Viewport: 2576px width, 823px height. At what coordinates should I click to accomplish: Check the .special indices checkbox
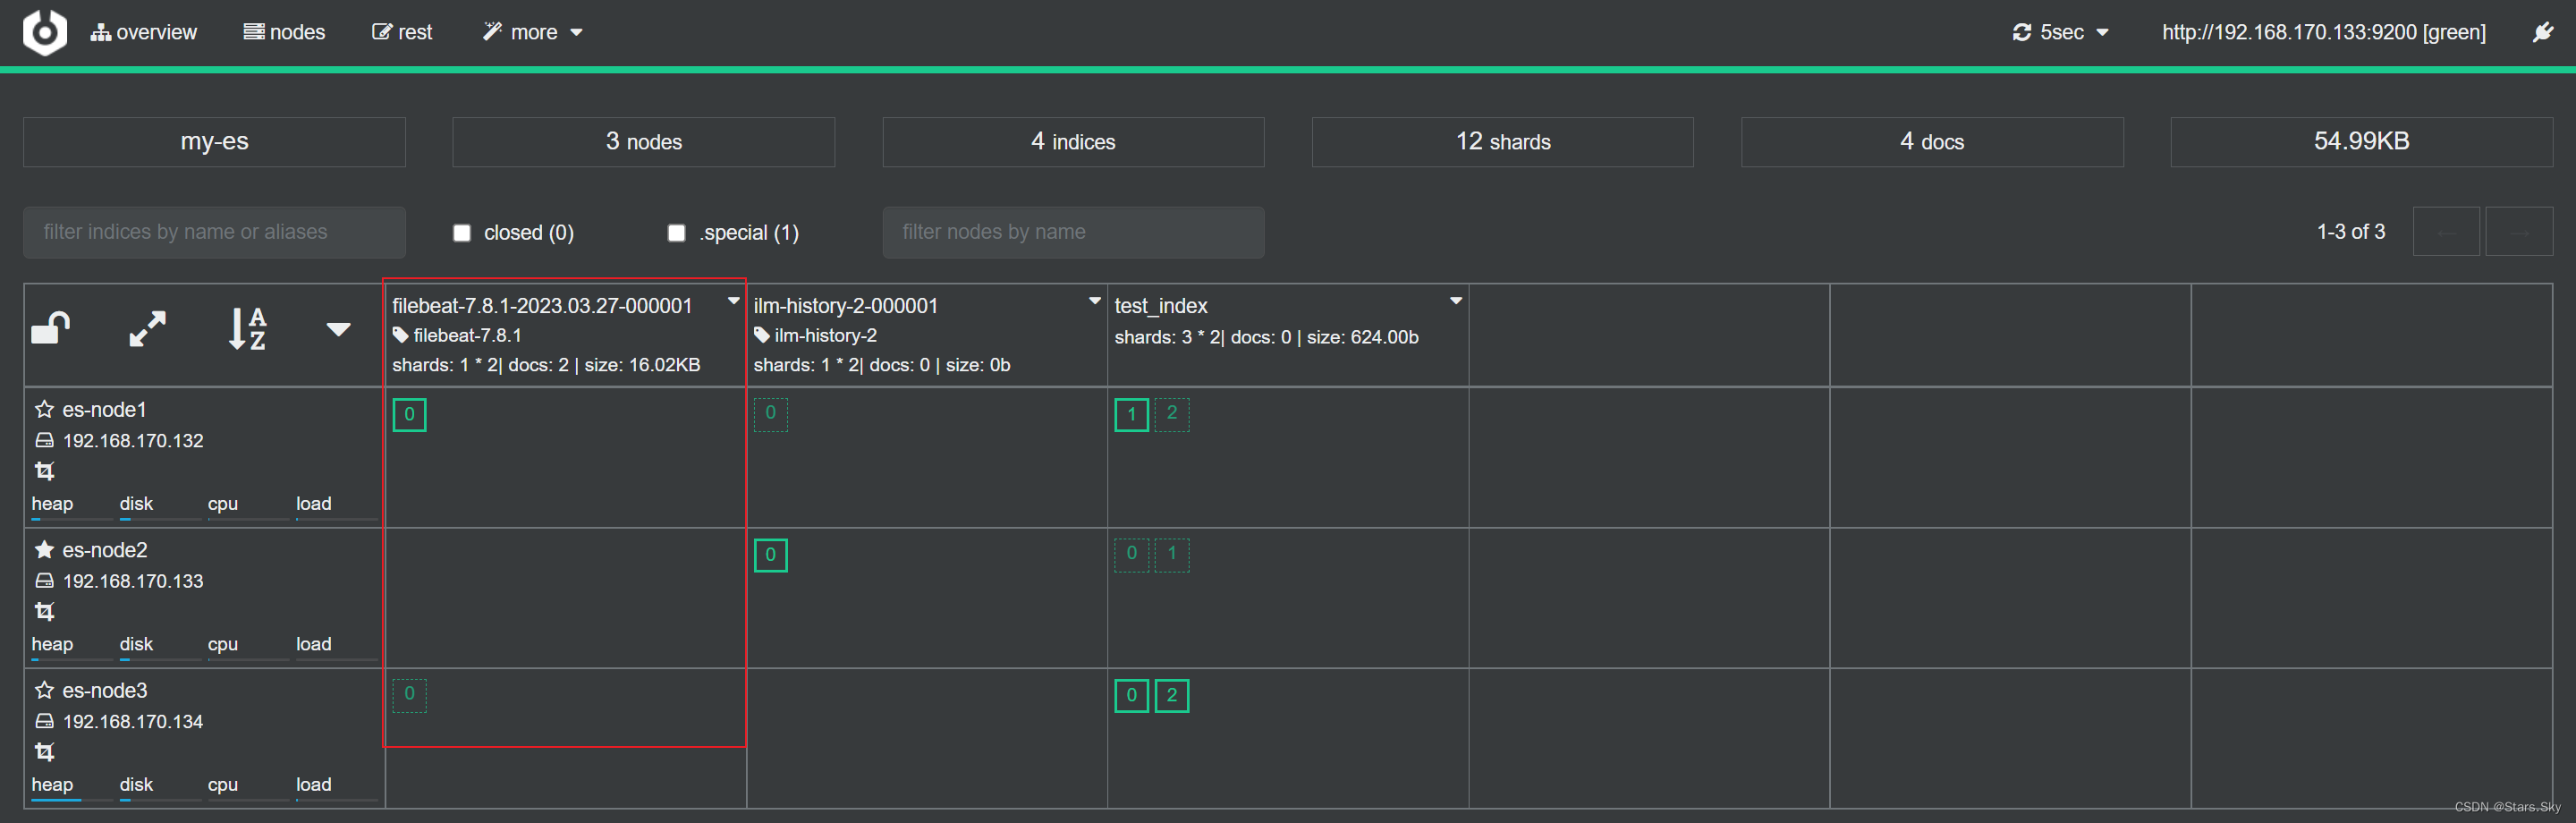click(x=675, y=232)
